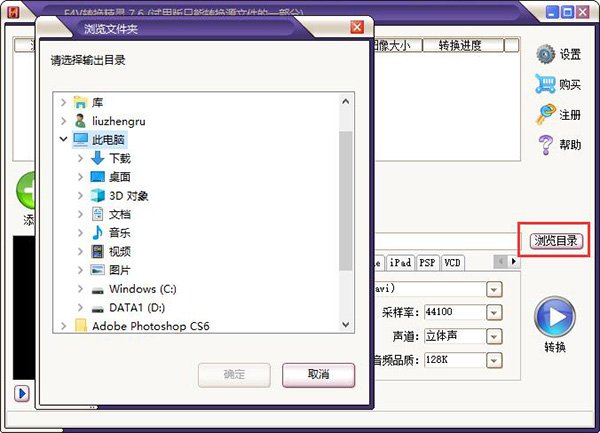Collapse the 此电脑 tree node

pos(64,139)
